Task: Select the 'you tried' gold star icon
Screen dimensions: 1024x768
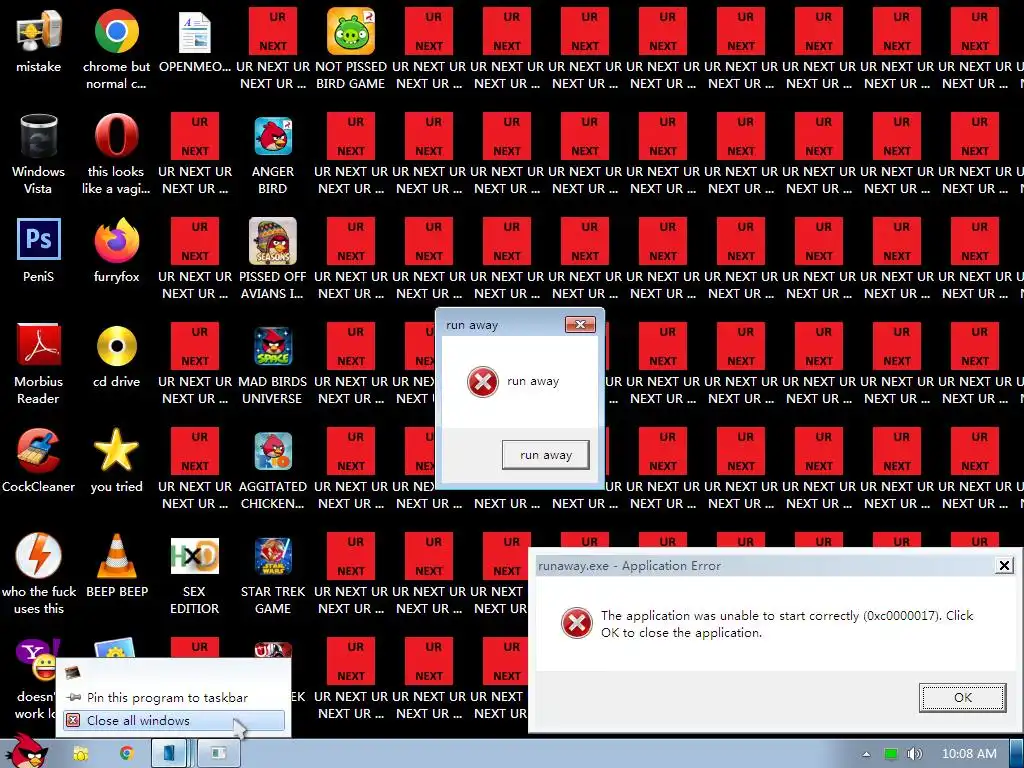Action: coord(116,450)
